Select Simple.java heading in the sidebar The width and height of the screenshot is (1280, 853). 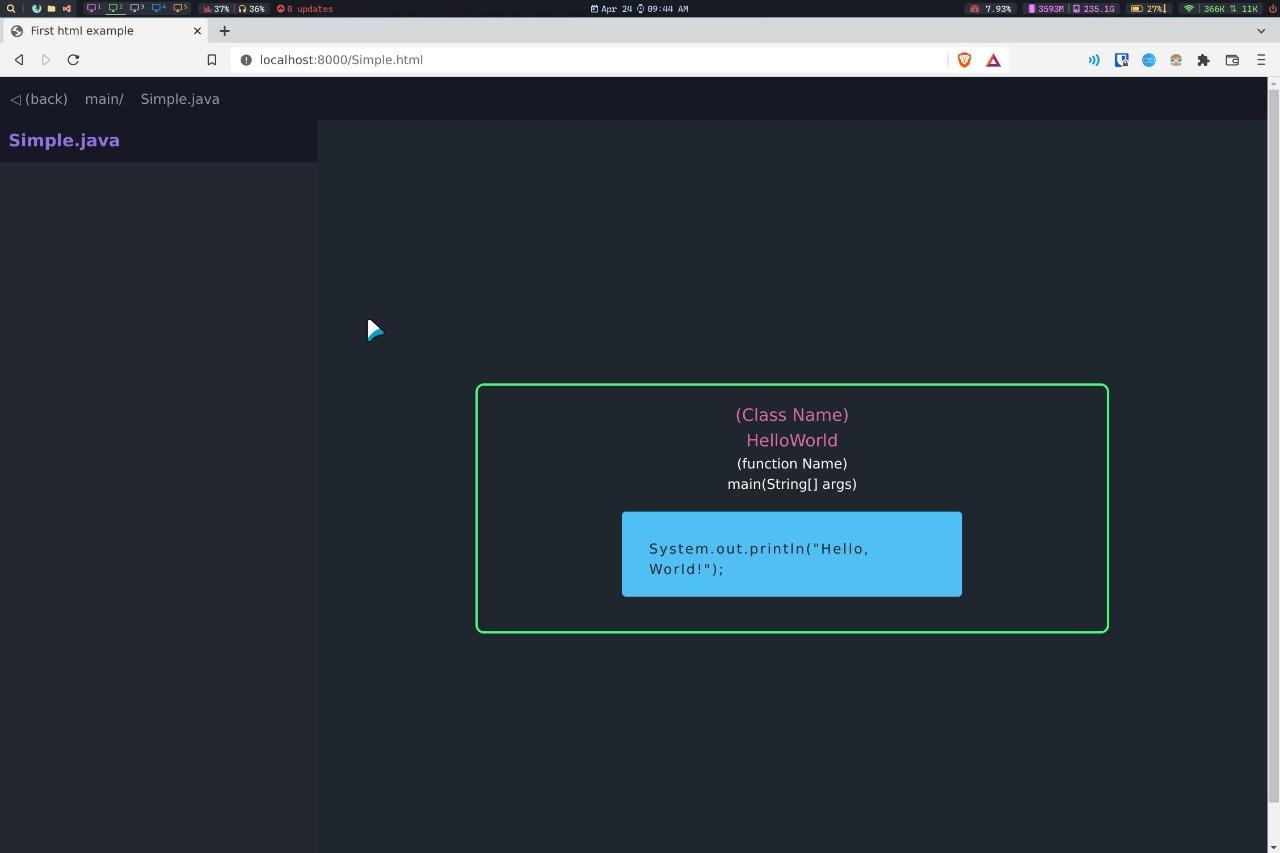64,140
